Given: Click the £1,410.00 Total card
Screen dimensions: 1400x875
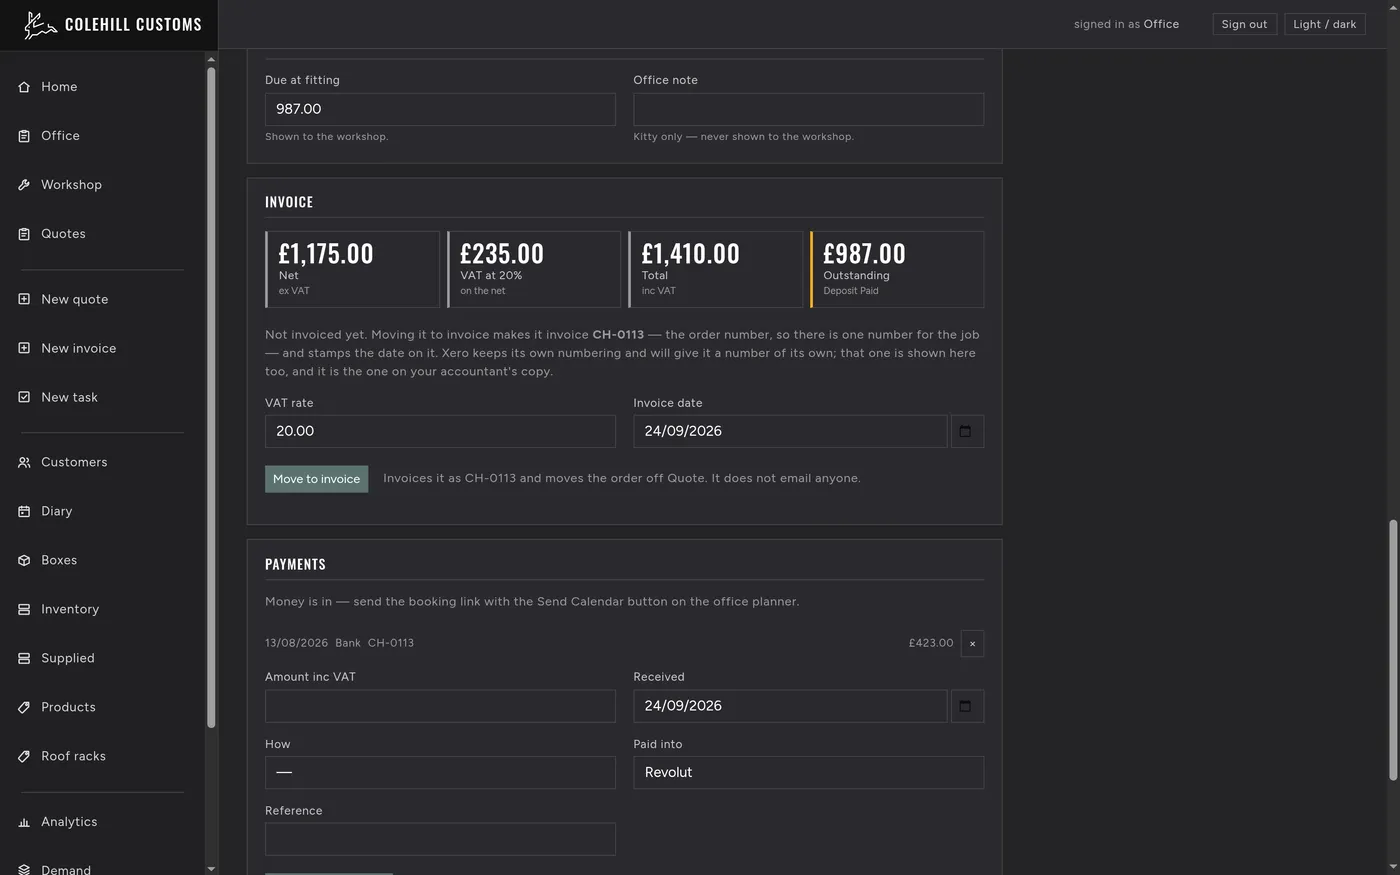Looking at the screenshot, I should [x=715, y=269].
